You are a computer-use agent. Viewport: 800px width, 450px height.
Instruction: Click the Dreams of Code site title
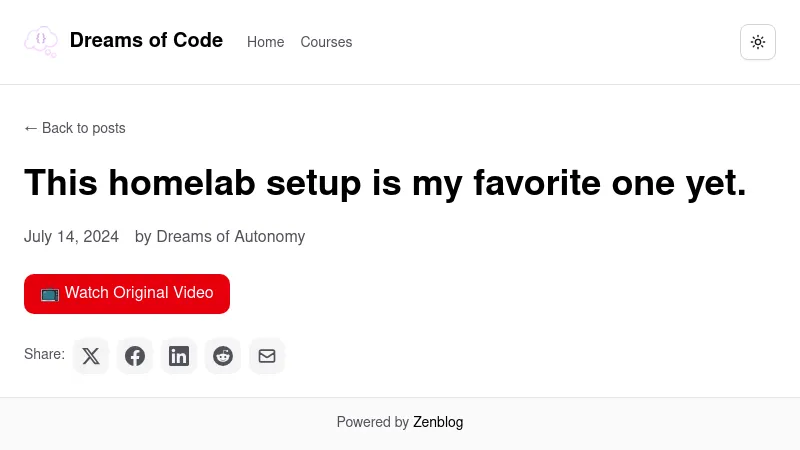pyautogui.click(x=146, y=41)
